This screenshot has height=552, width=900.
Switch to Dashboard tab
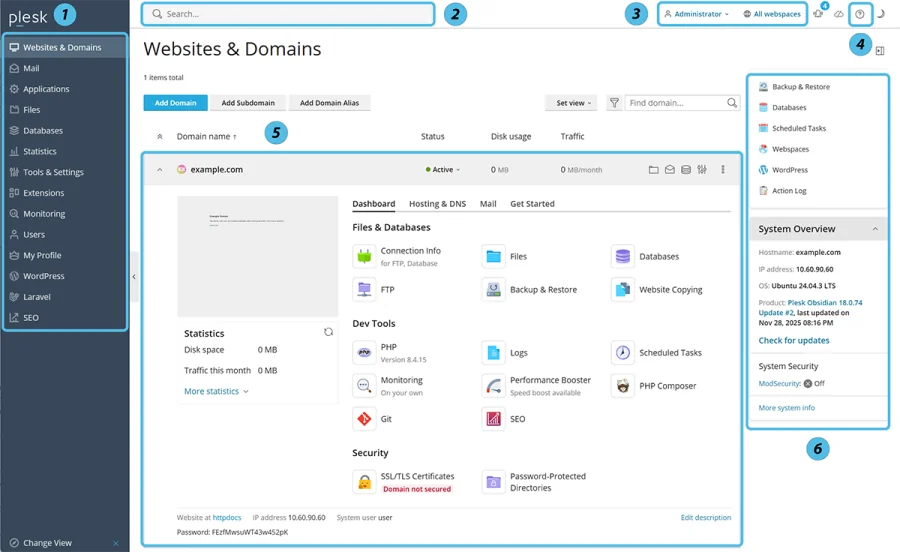point(374,204)
